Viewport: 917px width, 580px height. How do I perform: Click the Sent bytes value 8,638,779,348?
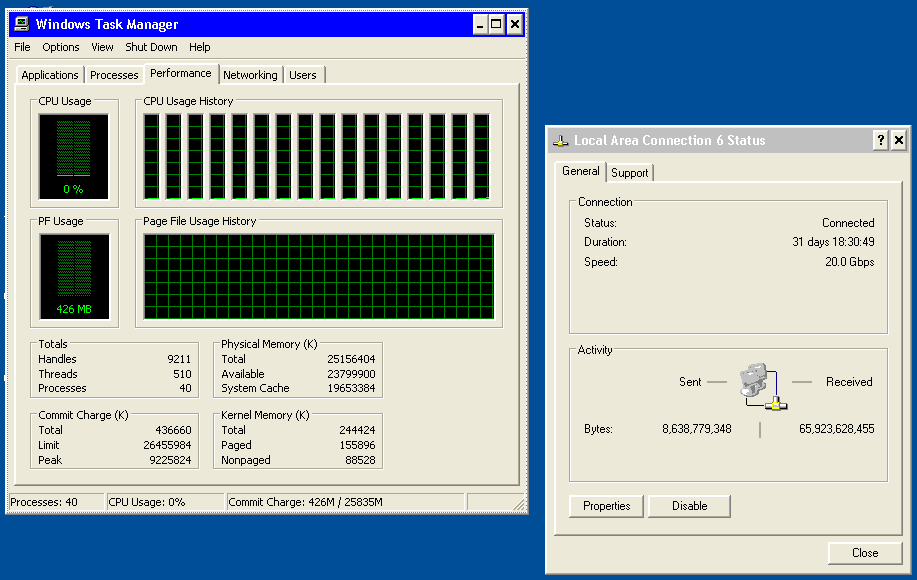[x=697, y=429]
